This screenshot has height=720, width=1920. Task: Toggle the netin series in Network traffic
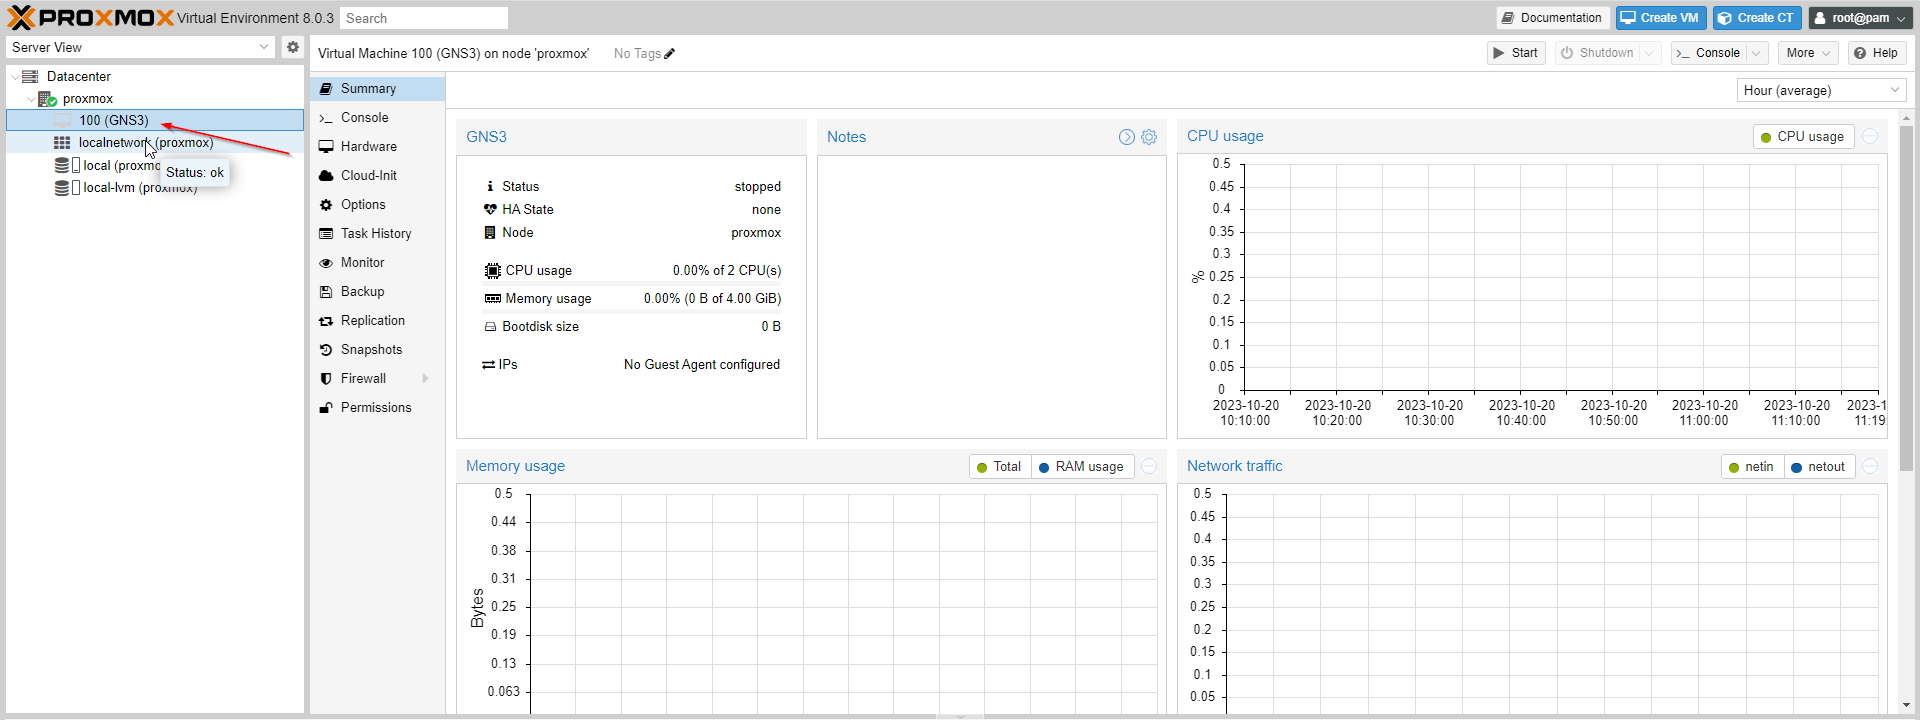(1750, 467)
